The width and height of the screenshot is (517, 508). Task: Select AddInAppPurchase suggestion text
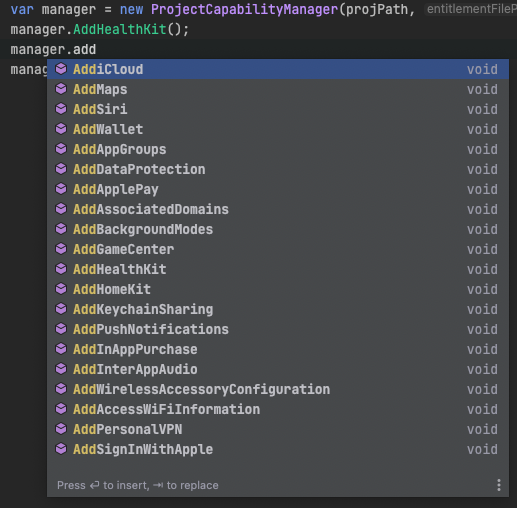pos(135,349)
